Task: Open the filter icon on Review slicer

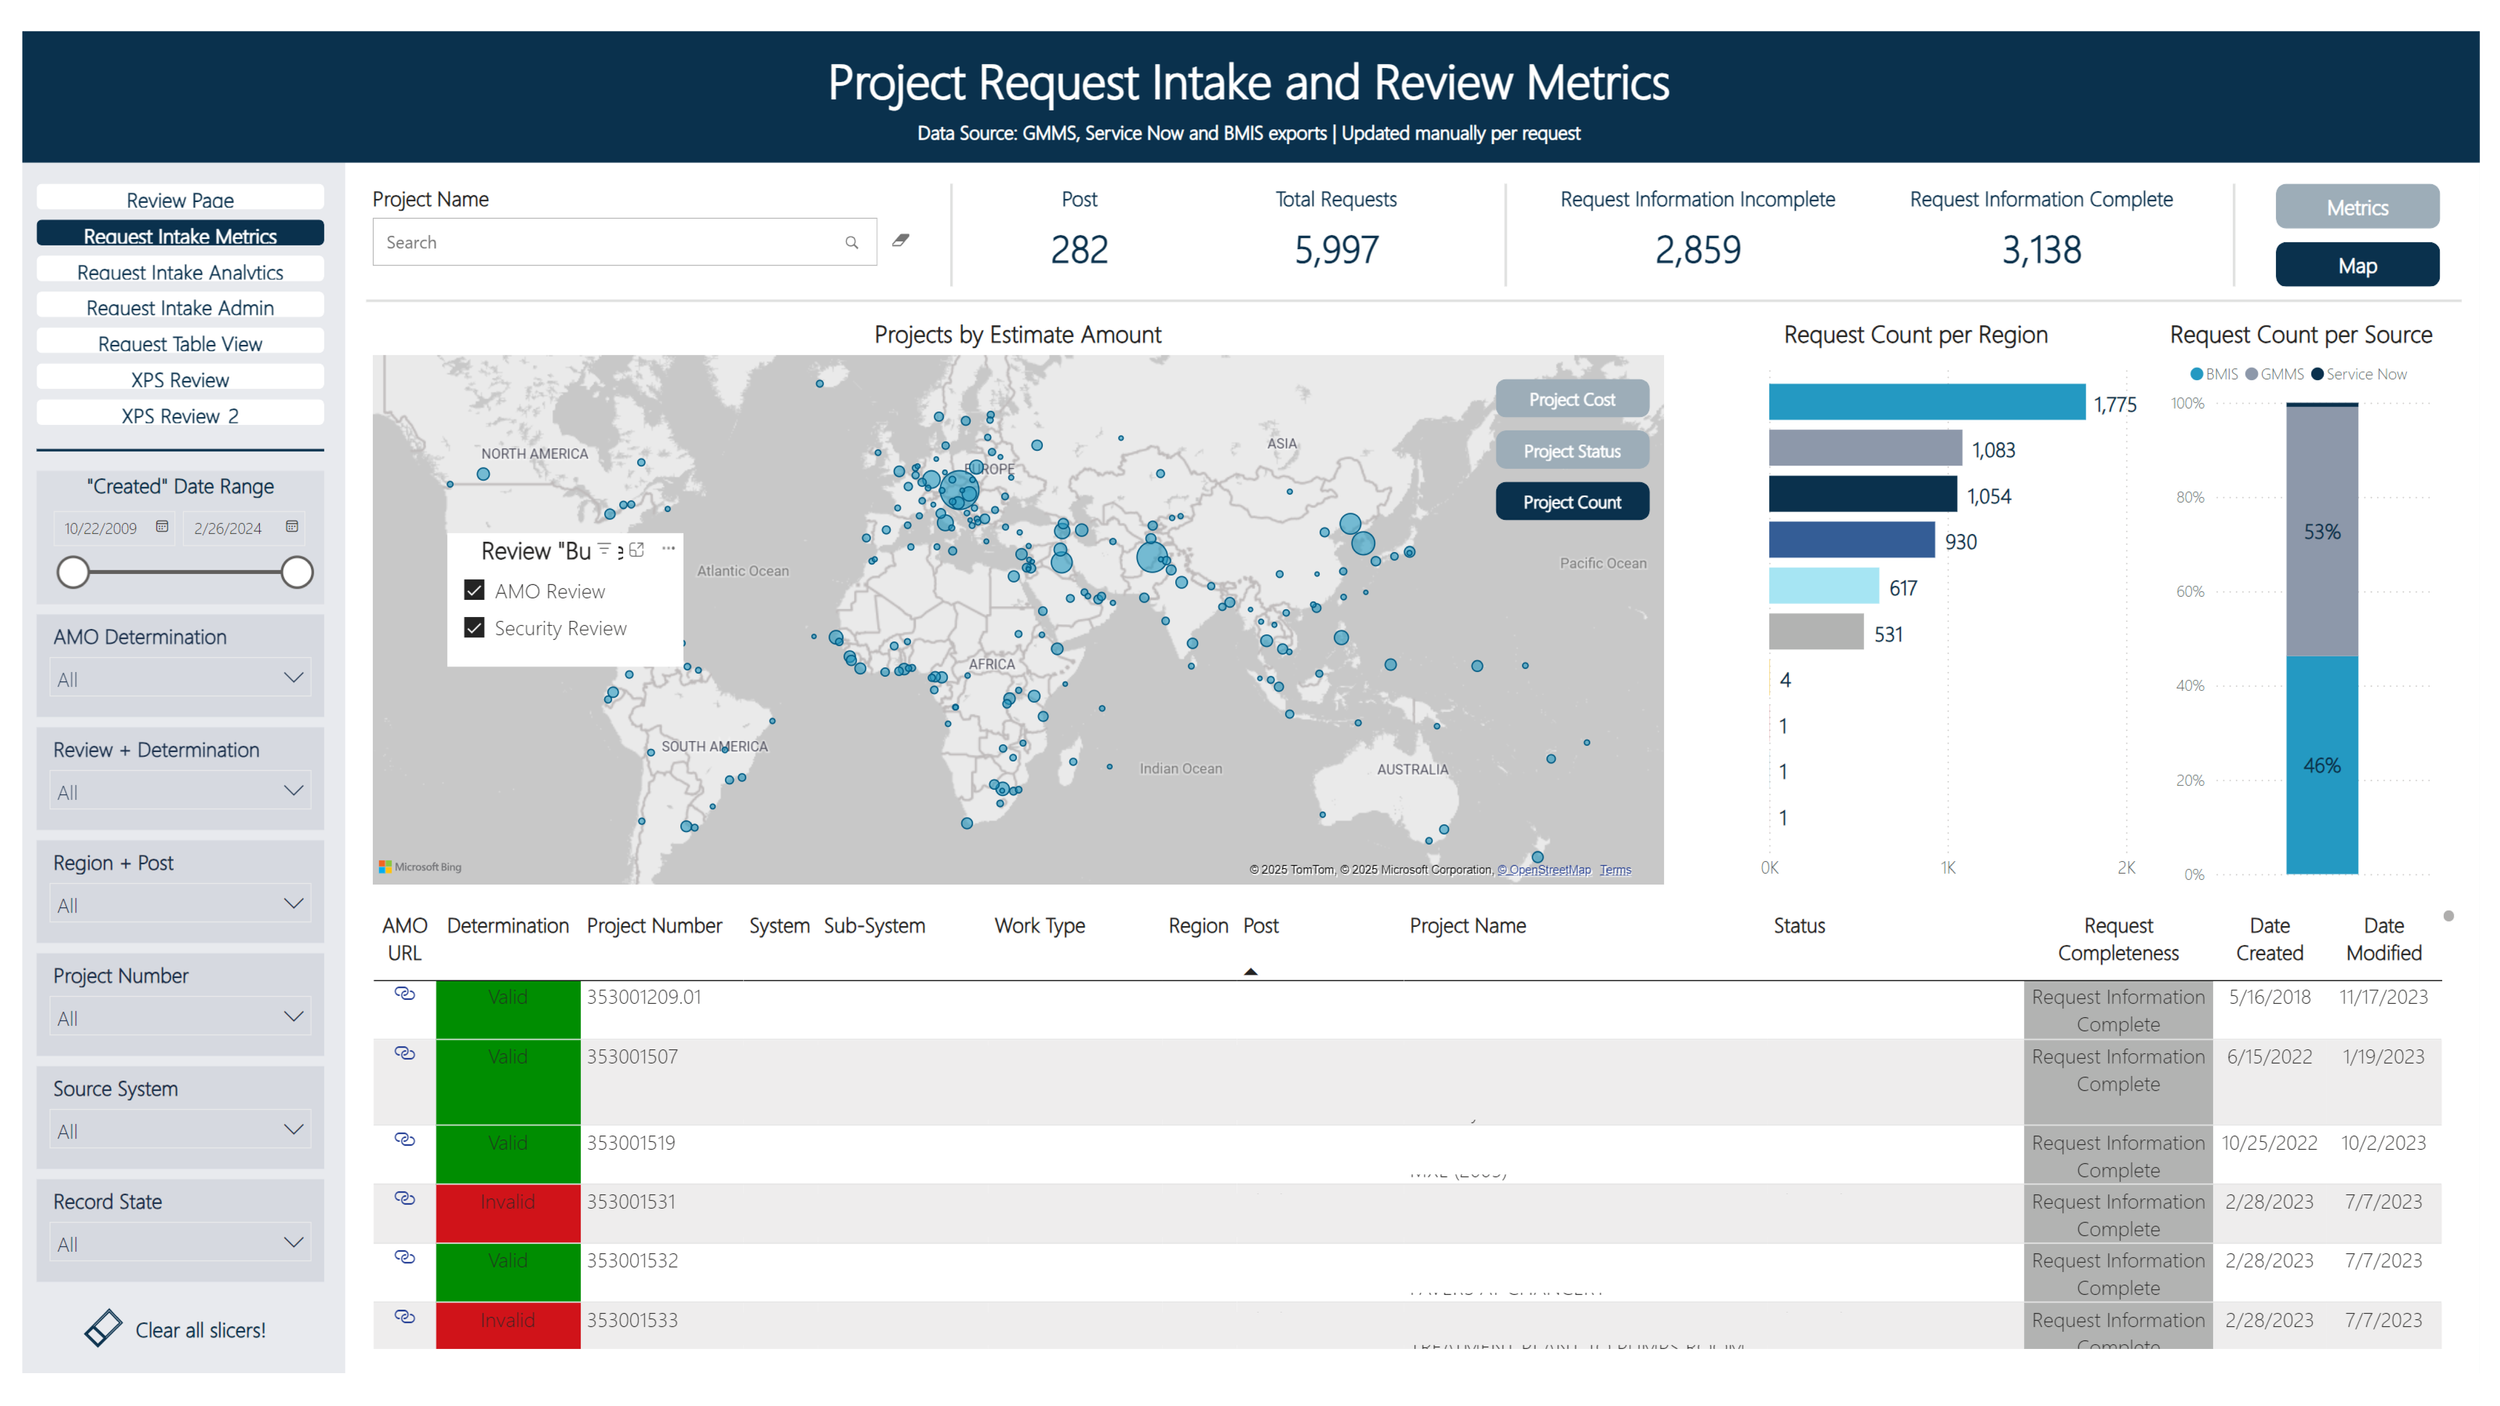Action: tap(604, 549)
